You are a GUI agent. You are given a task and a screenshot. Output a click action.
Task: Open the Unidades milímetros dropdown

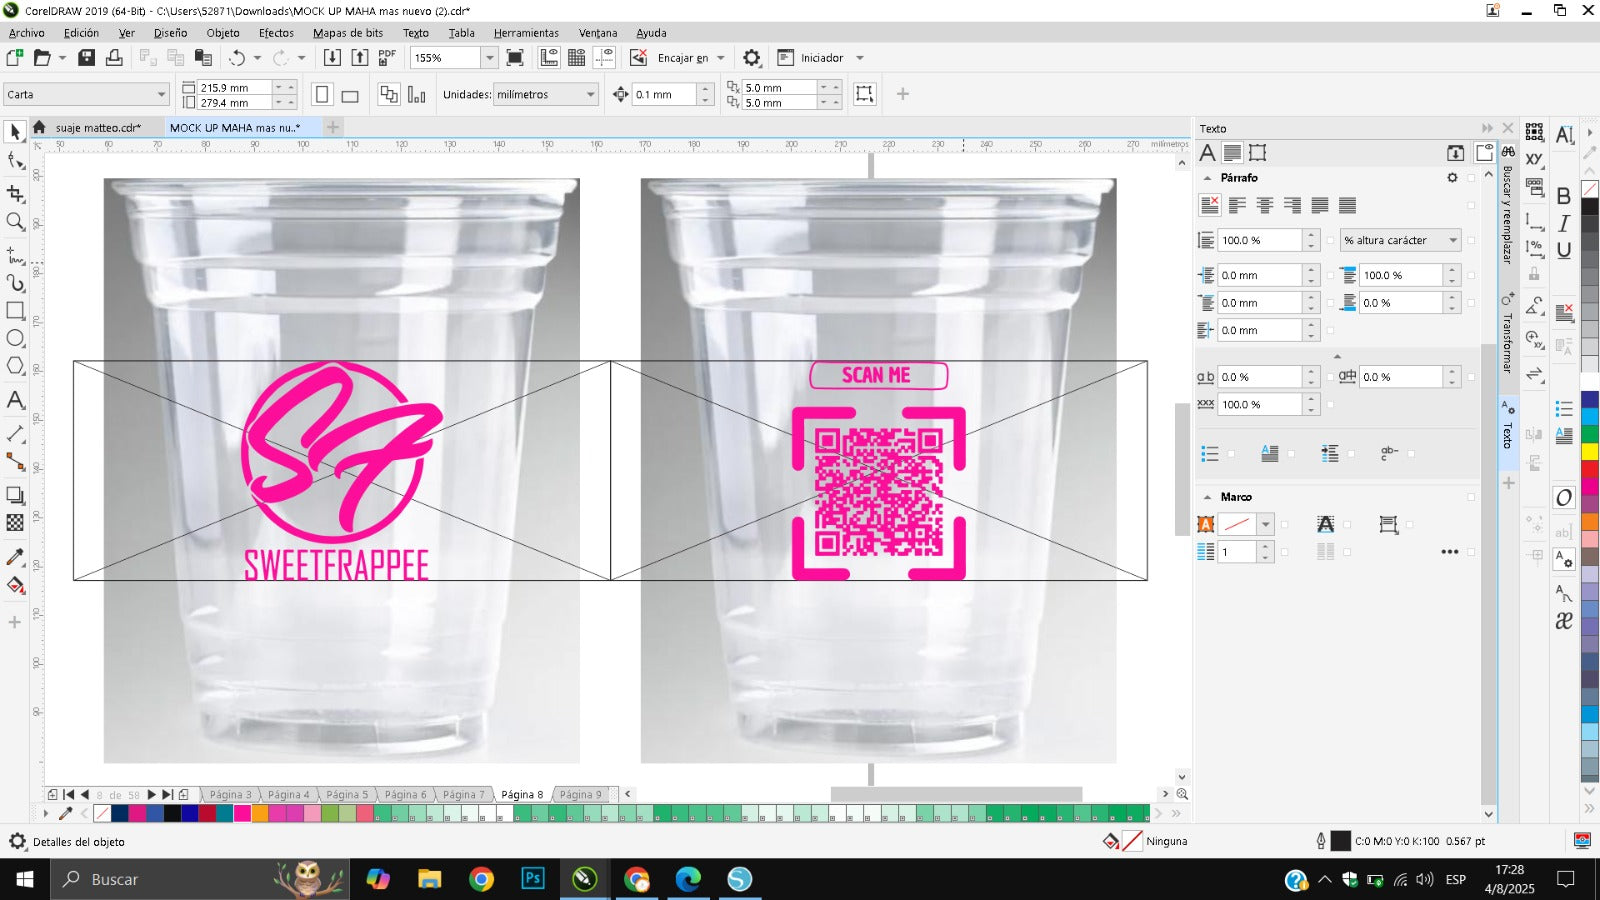coord(590,95)
